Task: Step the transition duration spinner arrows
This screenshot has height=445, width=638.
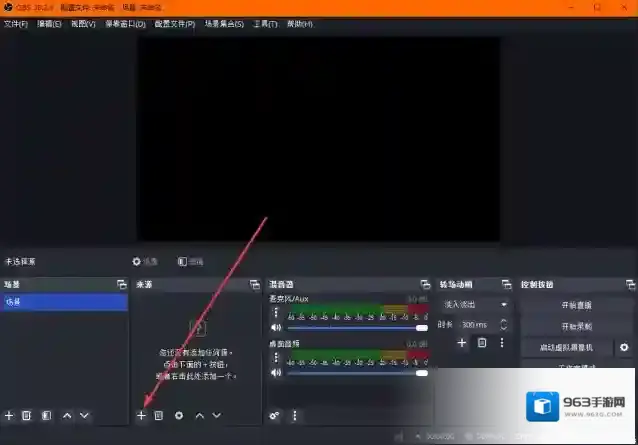Action: 504,325
